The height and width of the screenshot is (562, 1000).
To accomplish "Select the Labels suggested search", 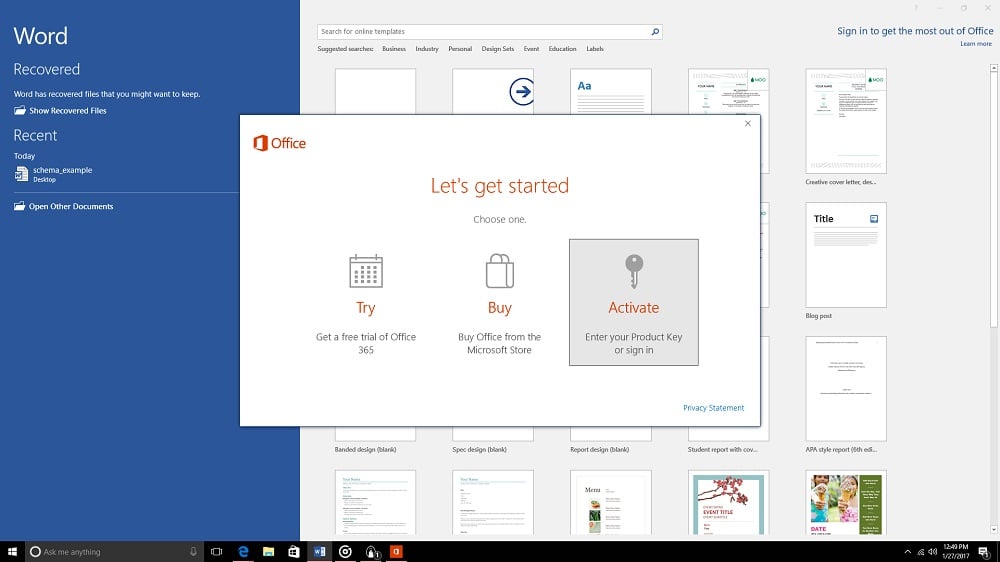I will [594, 48].
